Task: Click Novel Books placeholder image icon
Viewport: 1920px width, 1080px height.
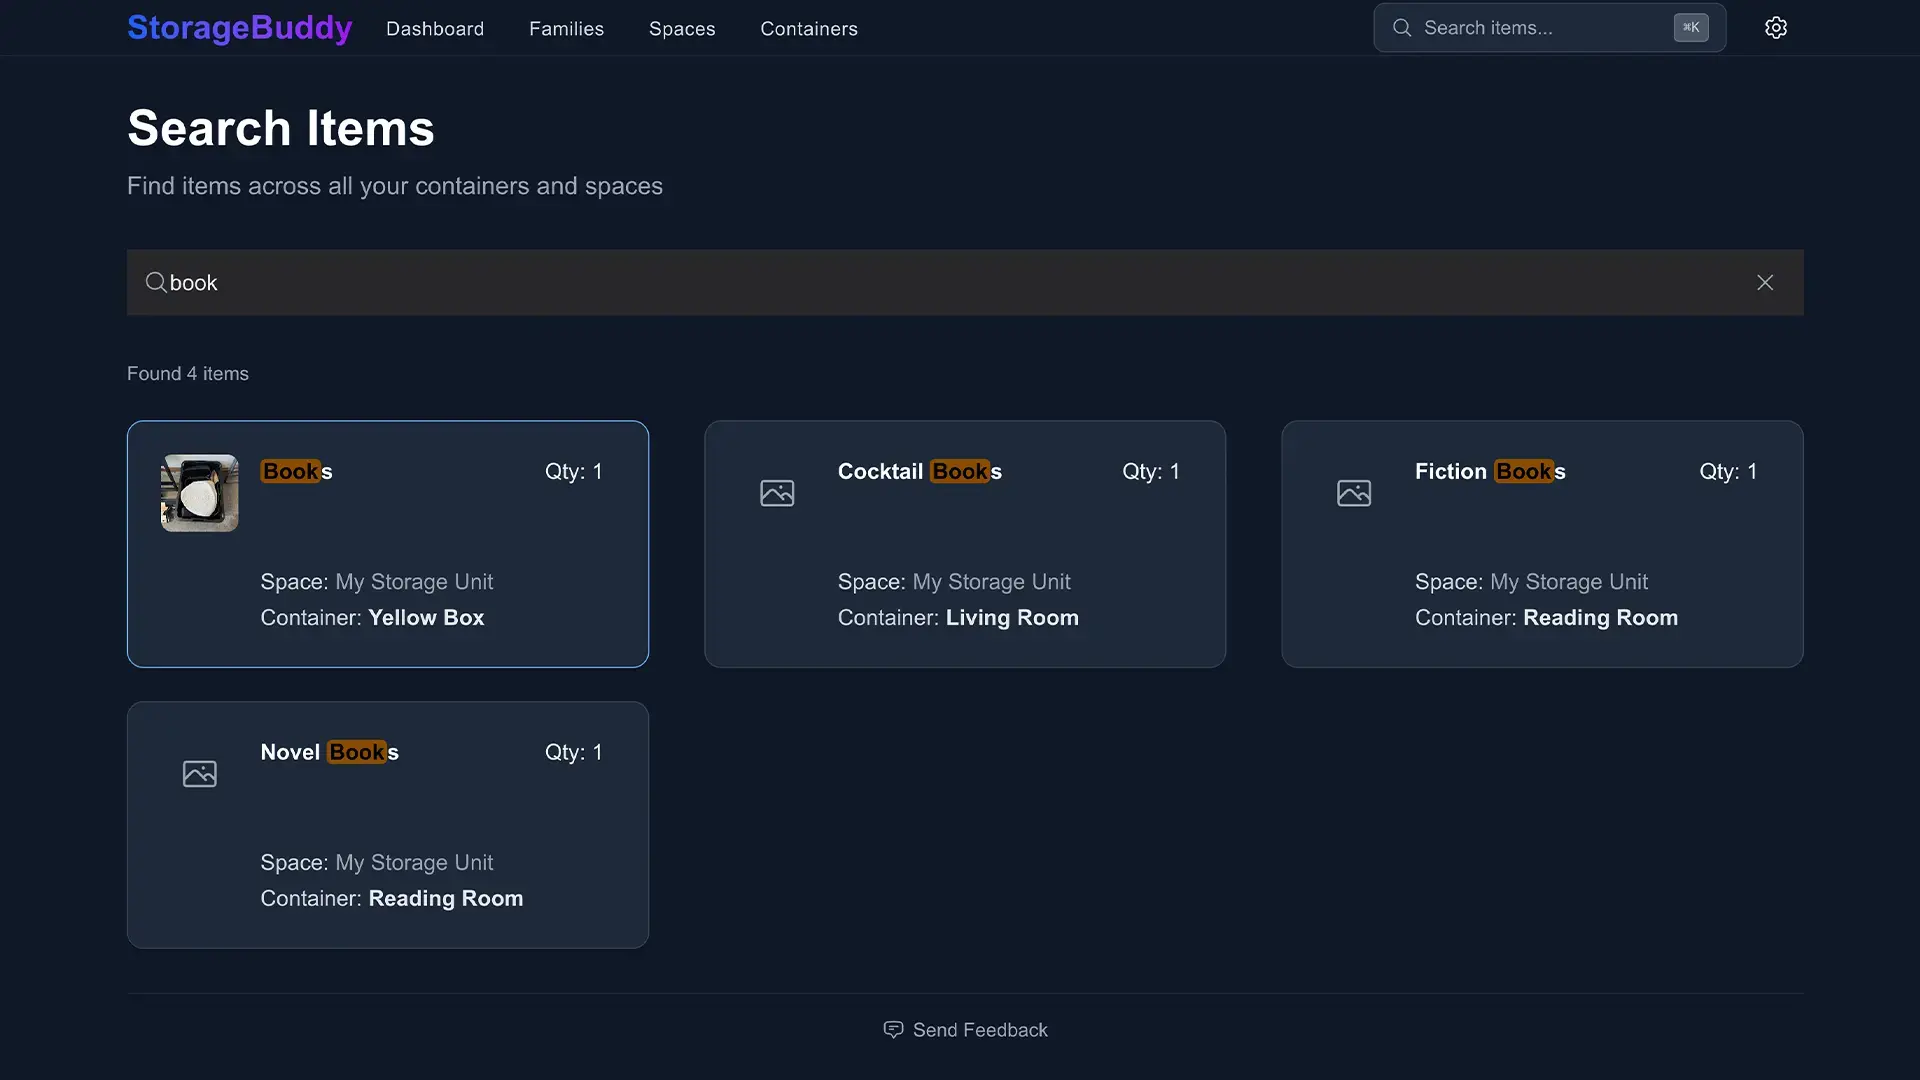Action: [x=199, y=774]
